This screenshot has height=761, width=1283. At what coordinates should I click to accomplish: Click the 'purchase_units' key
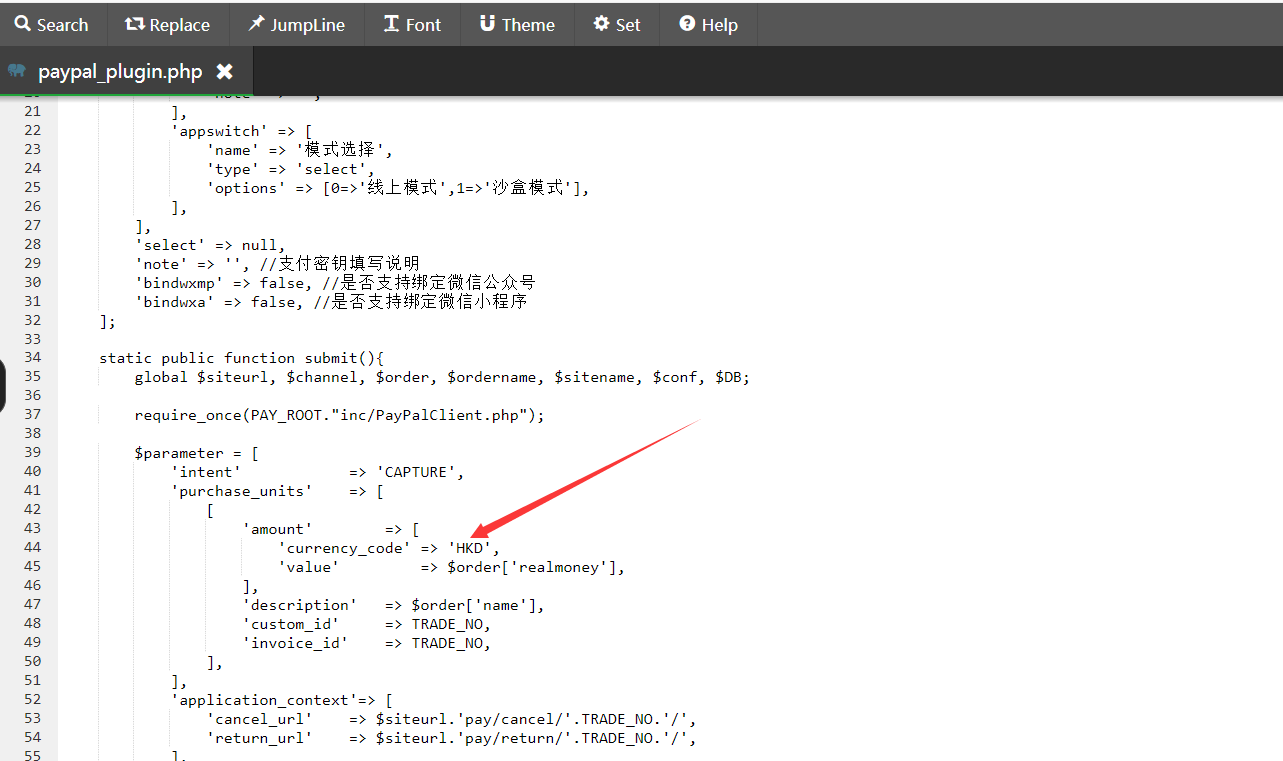(242, 491)
